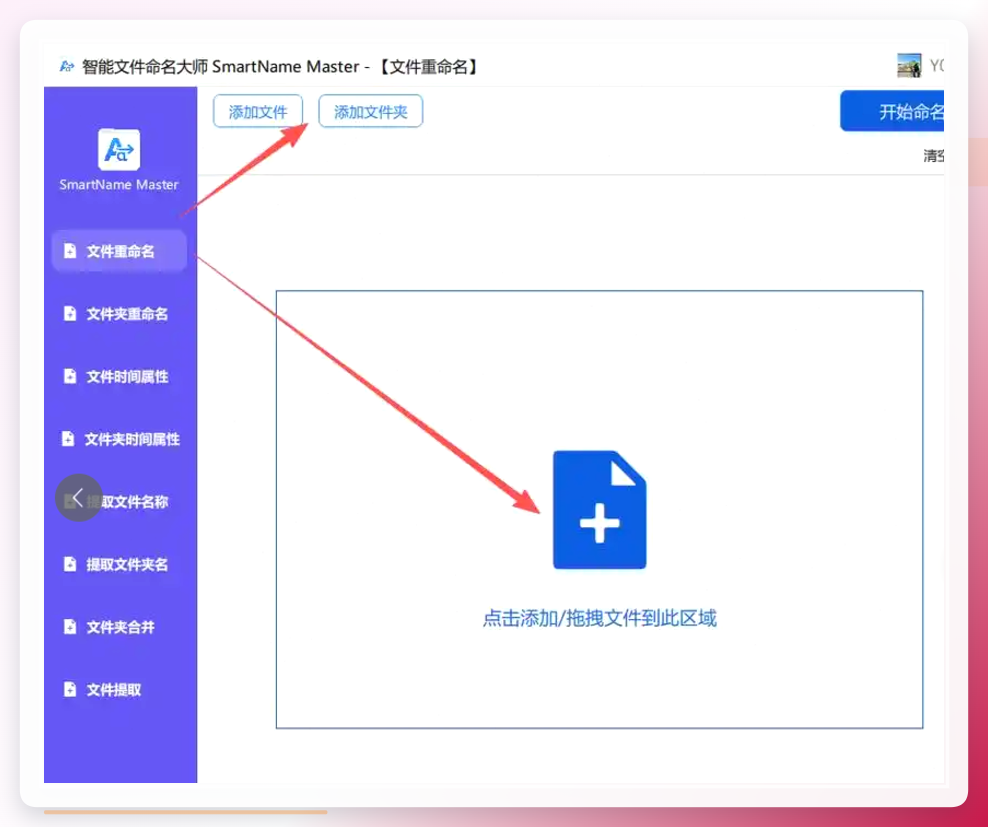Click the big blue add-file icon
Viewport: 988px width, 827px height.
[599, 509]
